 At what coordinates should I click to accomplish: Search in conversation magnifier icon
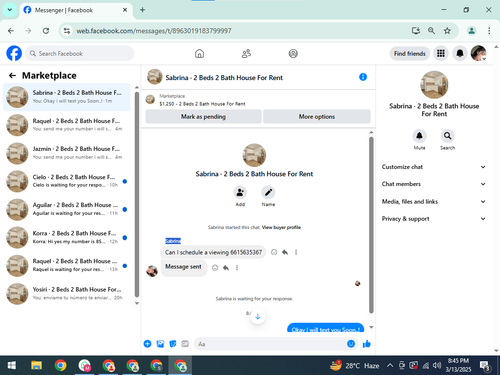(x=447, y=136)
